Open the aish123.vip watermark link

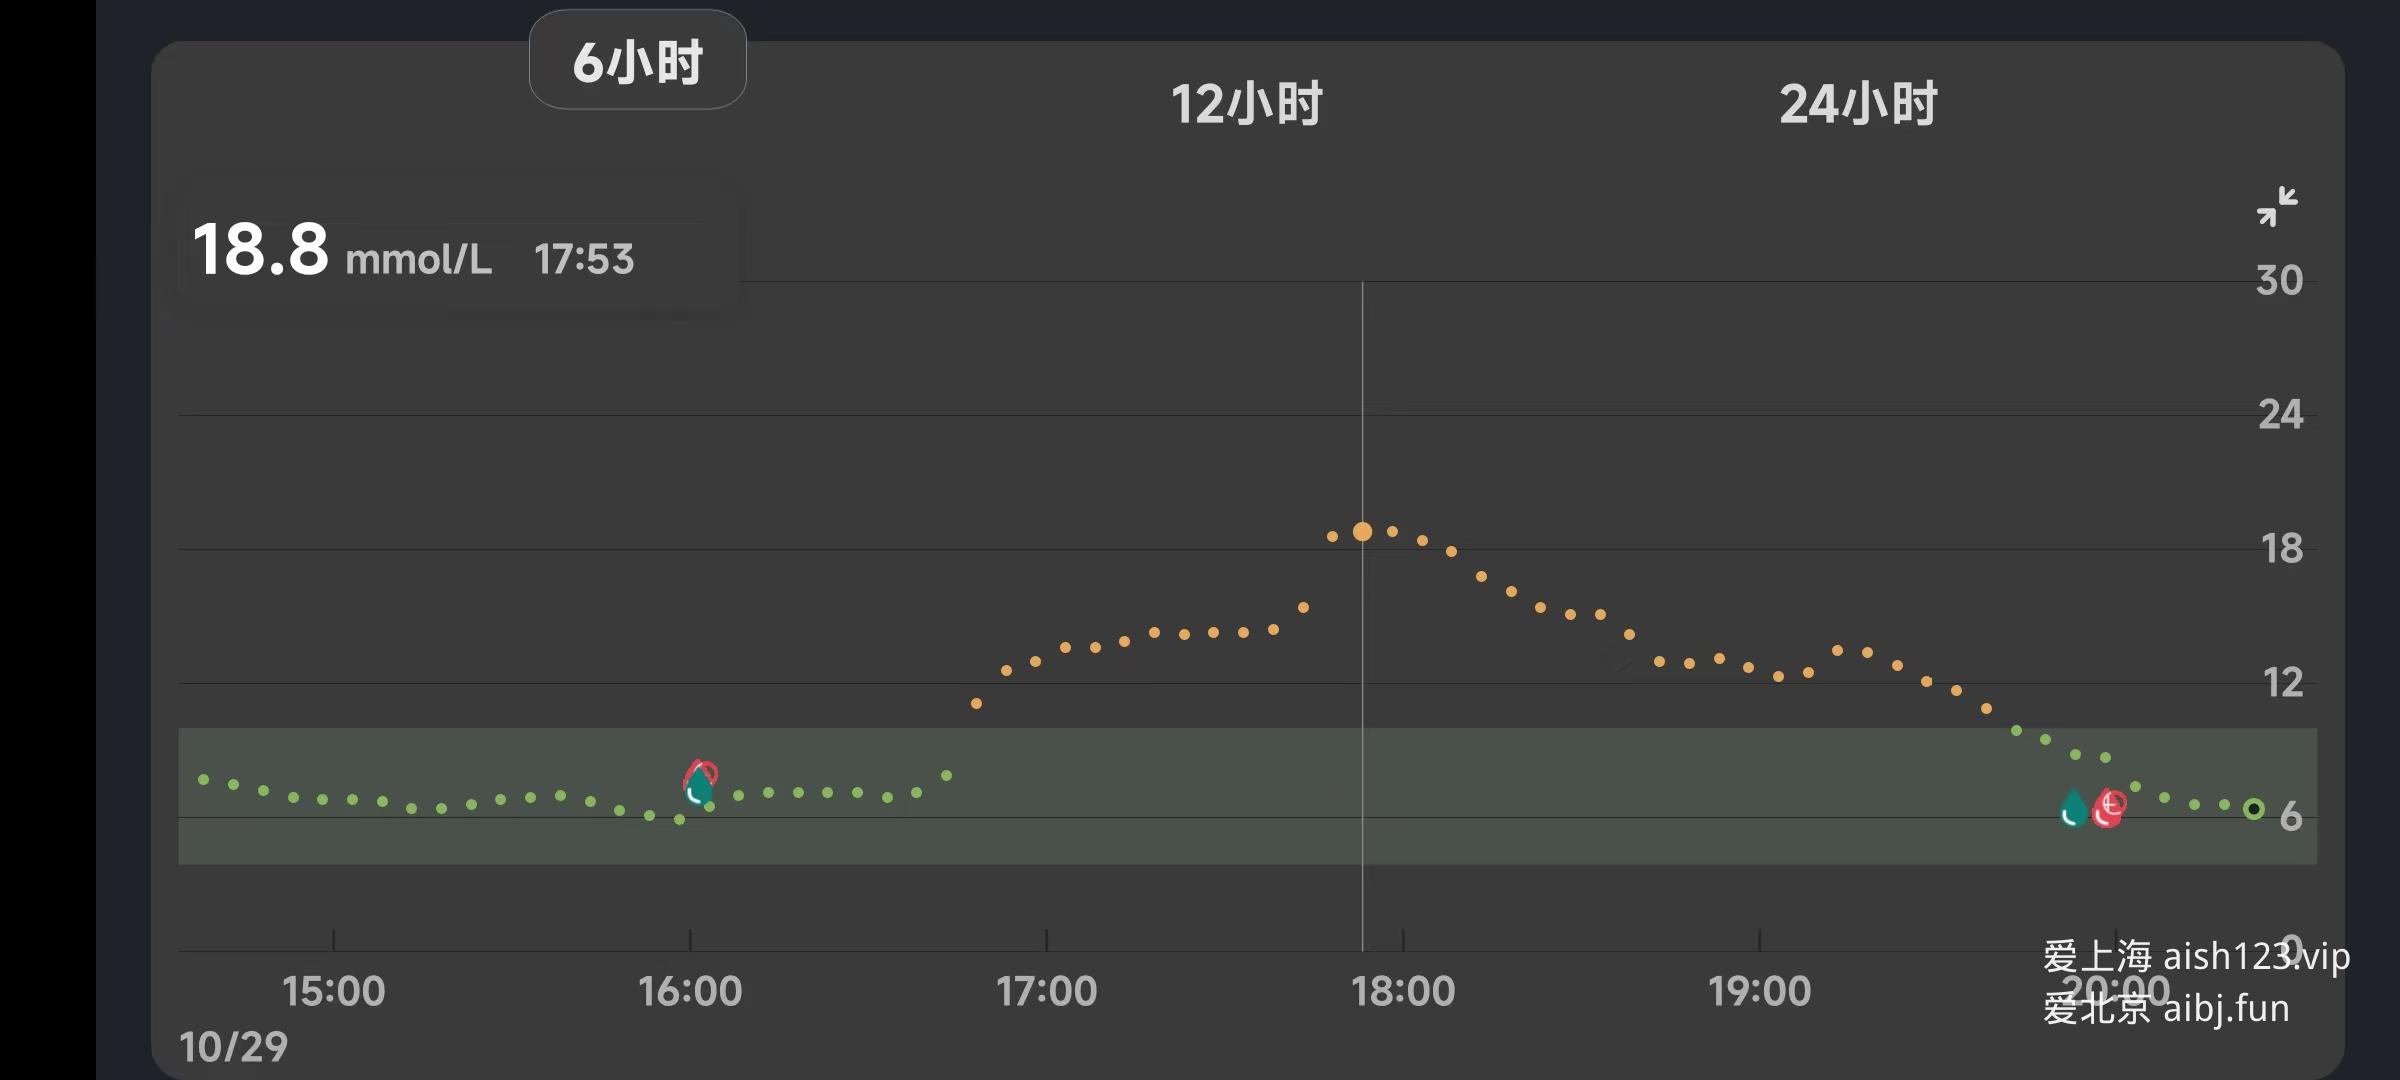(x=2256, y=957)
